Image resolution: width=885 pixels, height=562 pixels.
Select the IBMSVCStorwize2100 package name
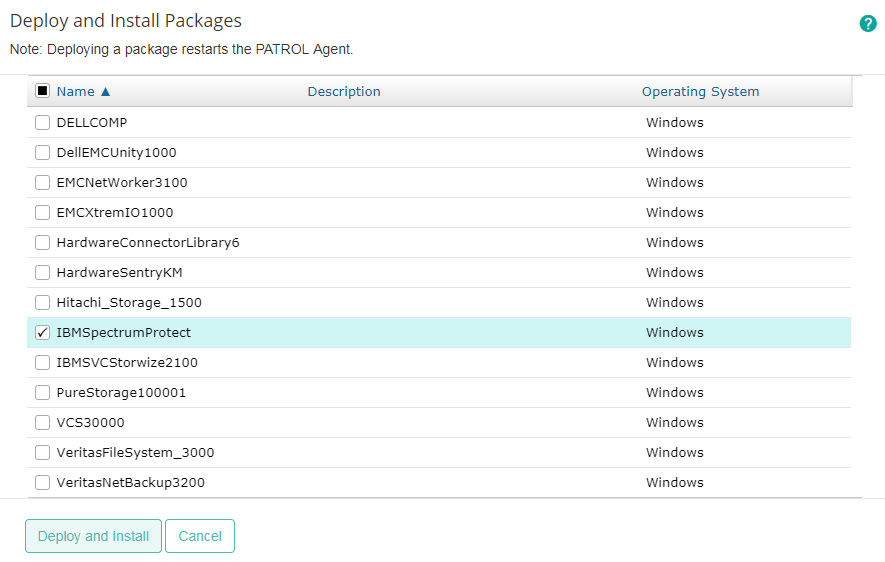tap(127, 362)
